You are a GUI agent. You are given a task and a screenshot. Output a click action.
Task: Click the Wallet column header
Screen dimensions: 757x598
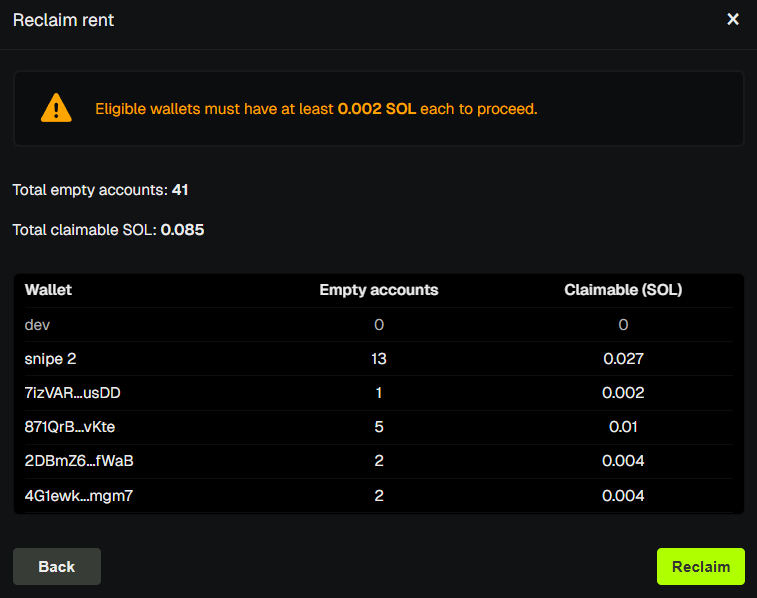(48, 290)
